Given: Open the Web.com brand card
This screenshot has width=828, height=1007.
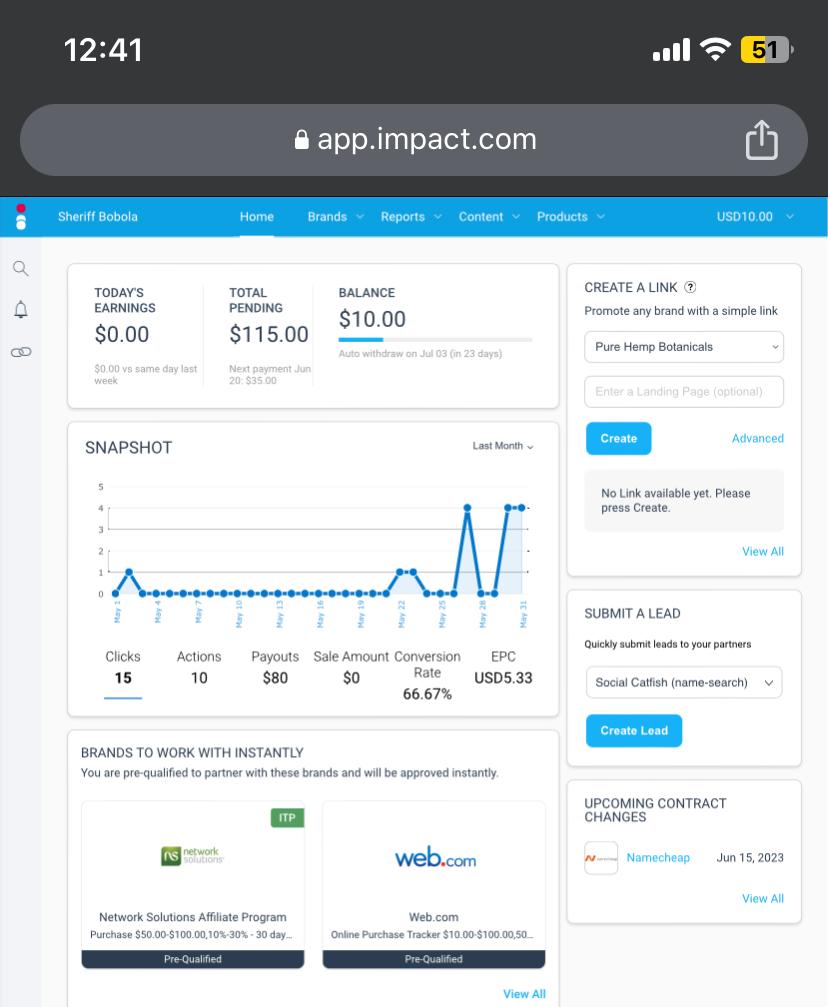Looking at the screenshot, I should click(x=434, y=885).
